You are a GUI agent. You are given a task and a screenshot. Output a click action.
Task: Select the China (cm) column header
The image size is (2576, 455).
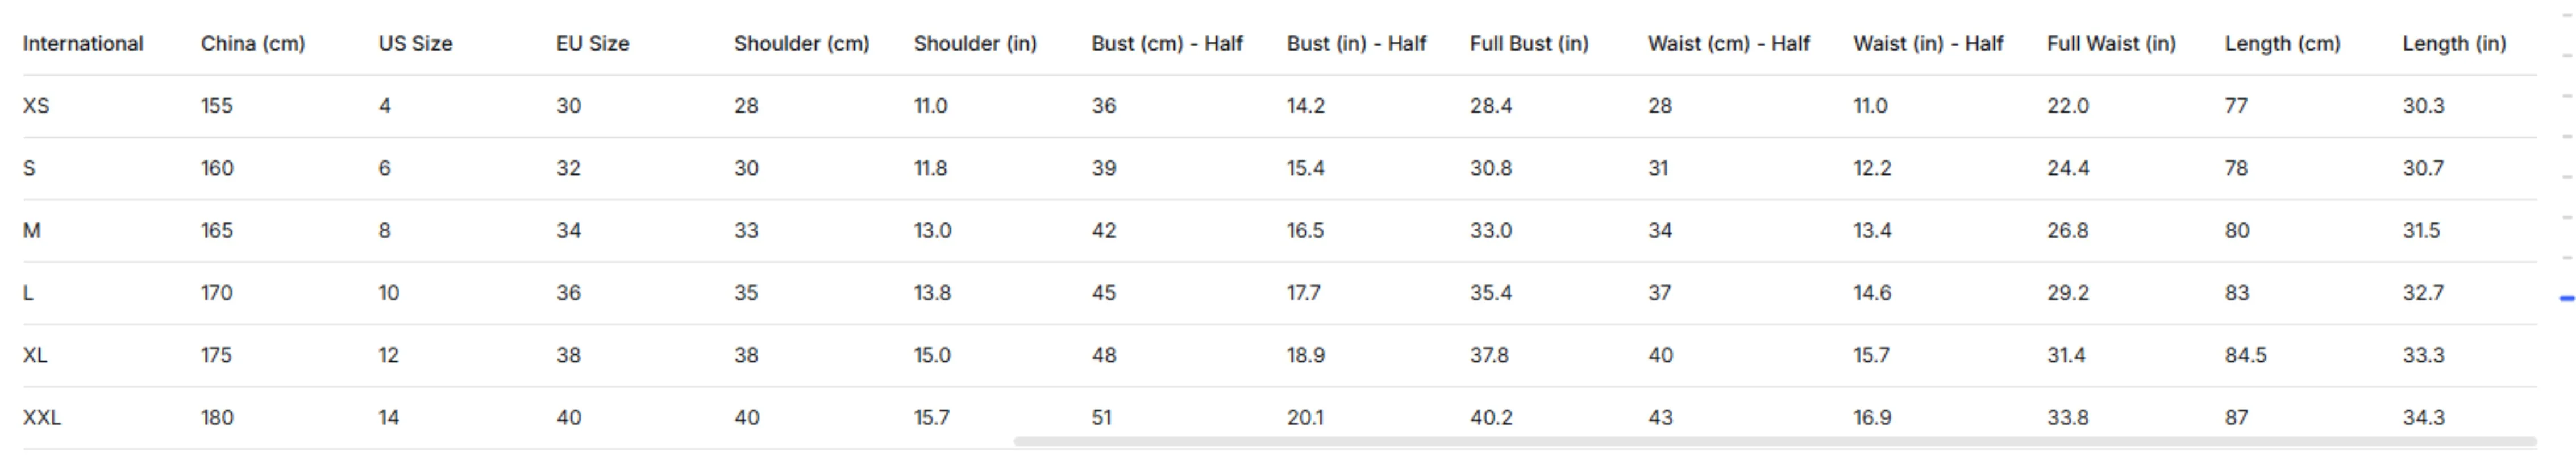(x=253, y=44)
